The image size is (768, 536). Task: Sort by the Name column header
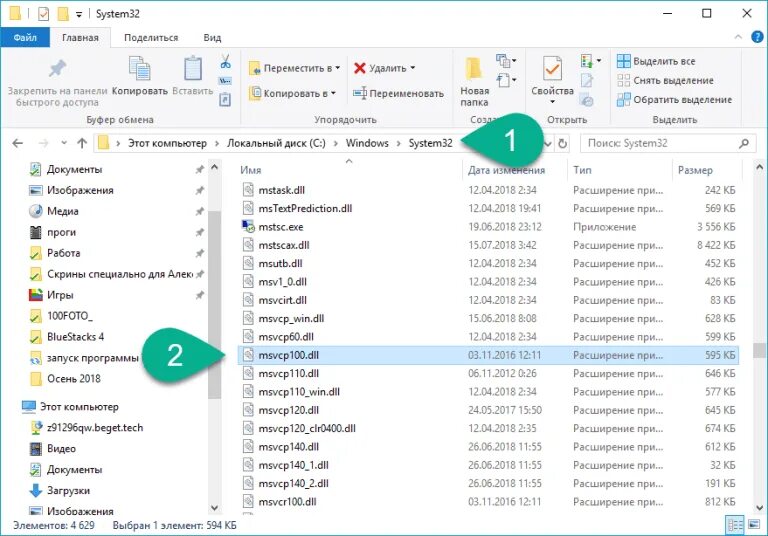click(250, 170)
